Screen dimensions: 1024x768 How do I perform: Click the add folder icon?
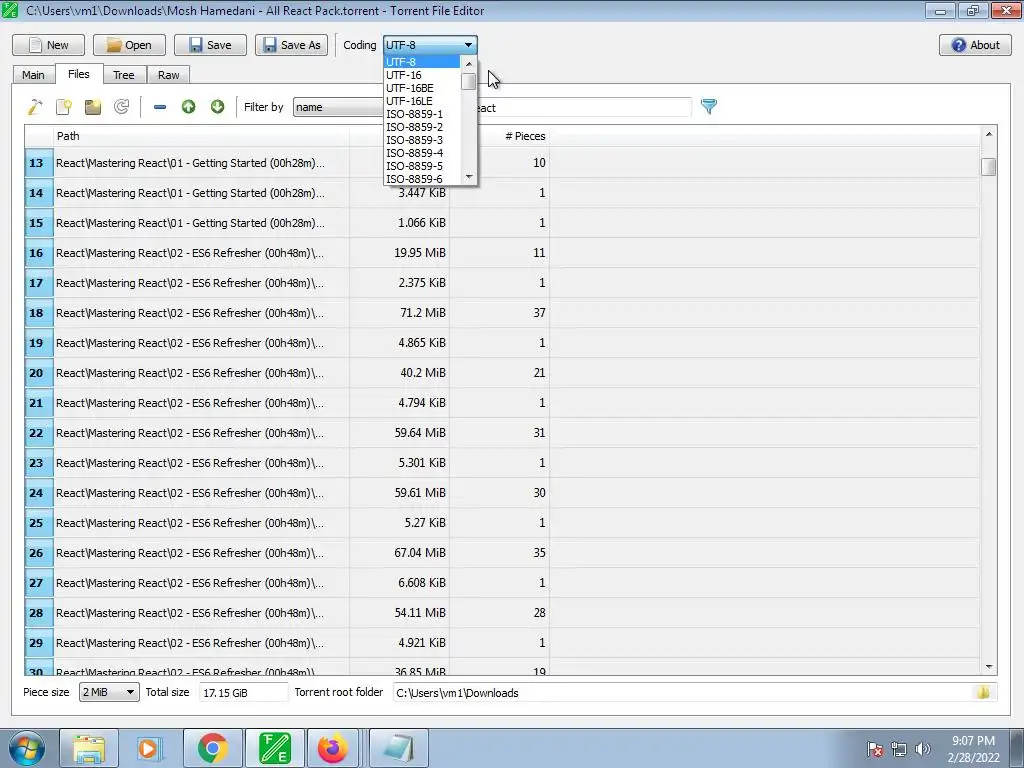(93, 106)
